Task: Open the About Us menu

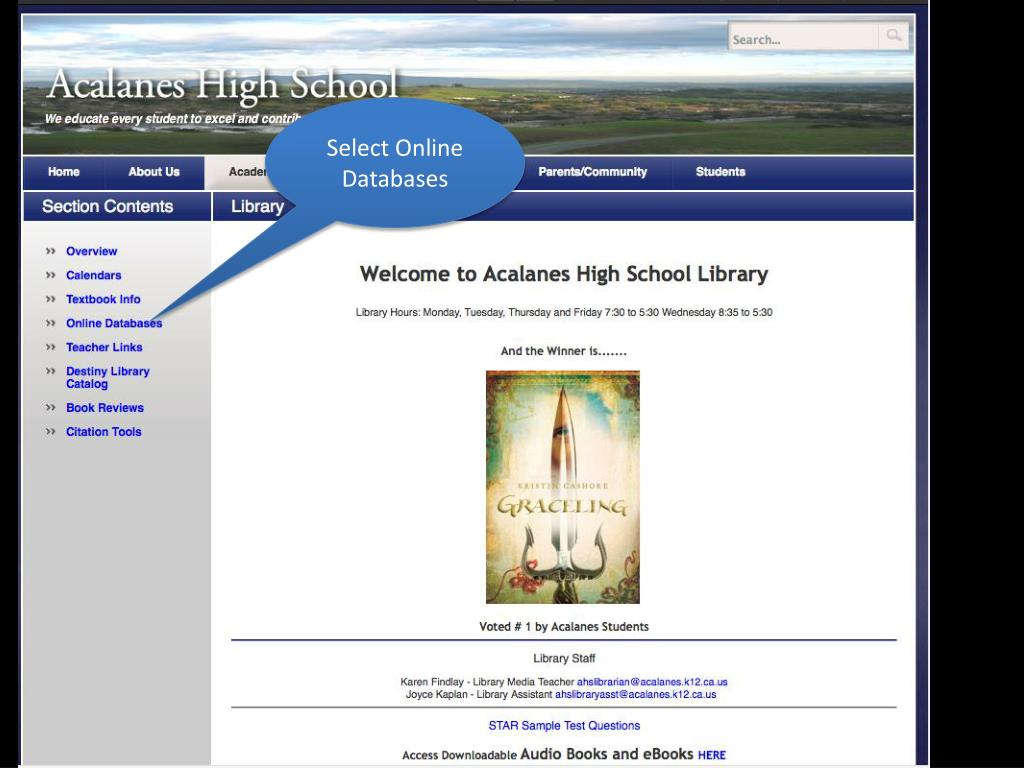Action: click(154, 172)
